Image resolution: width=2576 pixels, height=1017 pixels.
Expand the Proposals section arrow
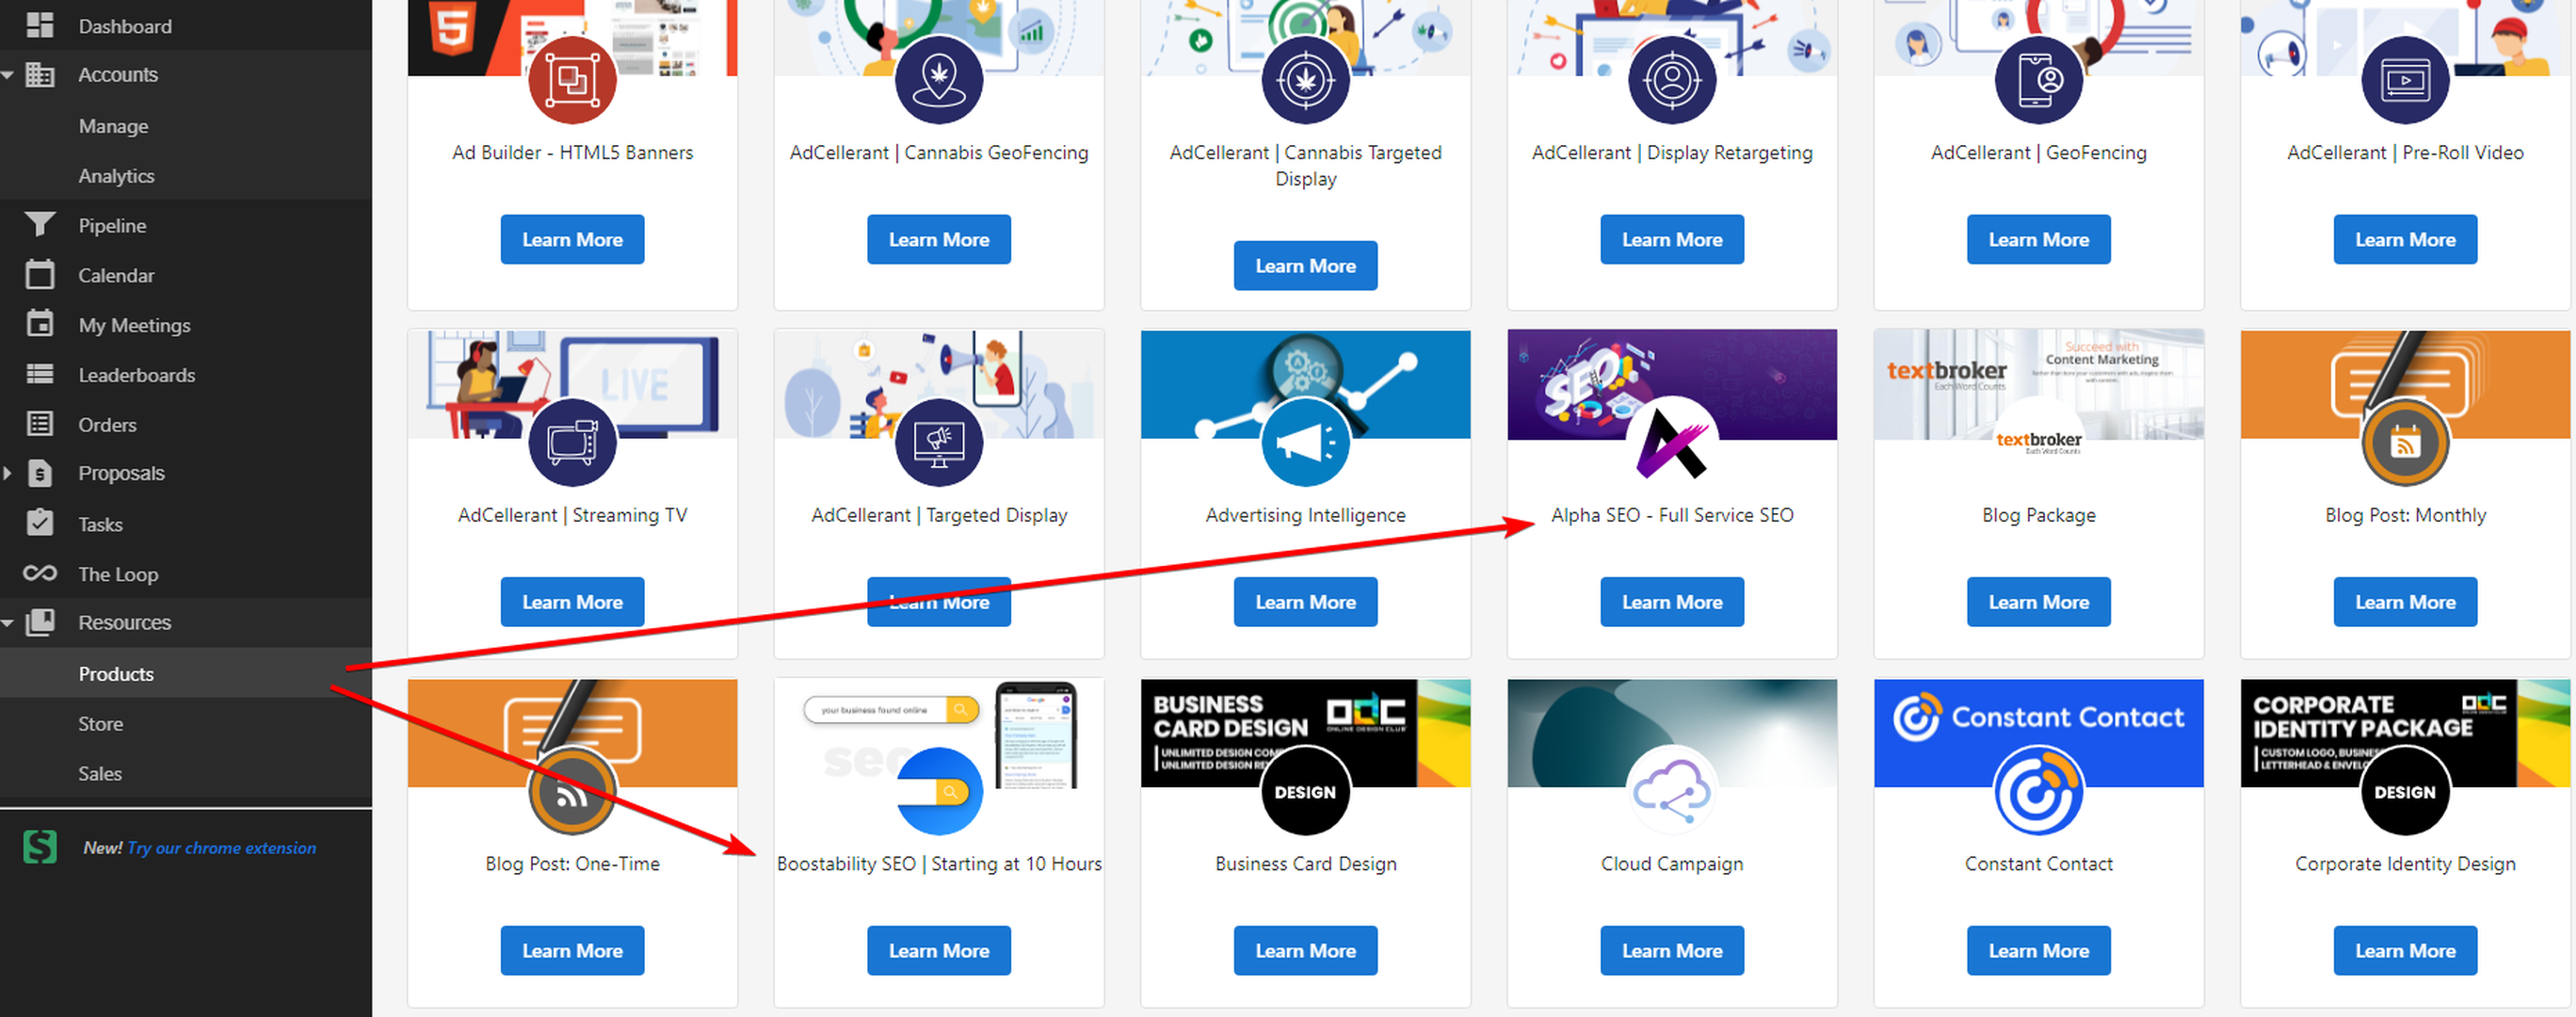click(7, 473)
